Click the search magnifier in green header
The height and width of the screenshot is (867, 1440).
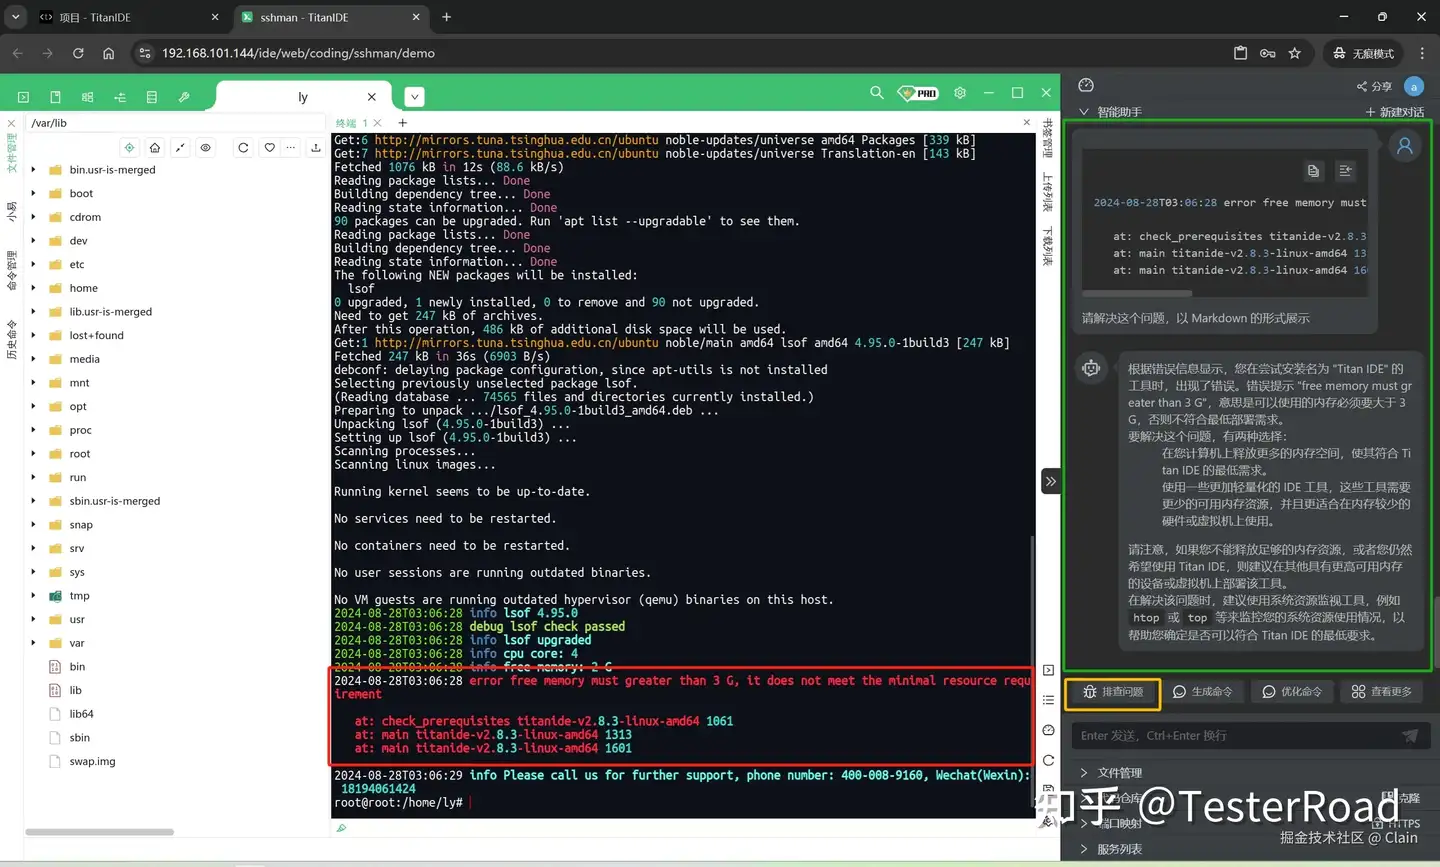pyautogui.click(x=877, y=92)
